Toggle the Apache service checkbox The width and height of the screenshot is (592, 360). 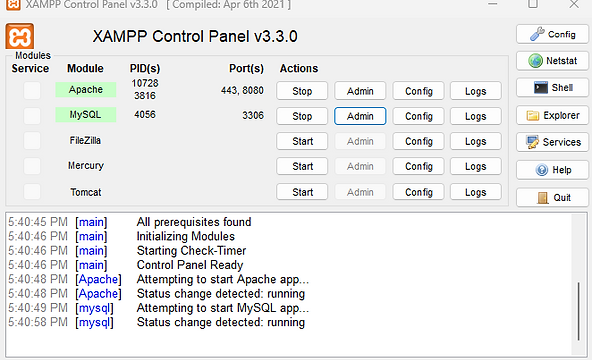click(32, 91)
